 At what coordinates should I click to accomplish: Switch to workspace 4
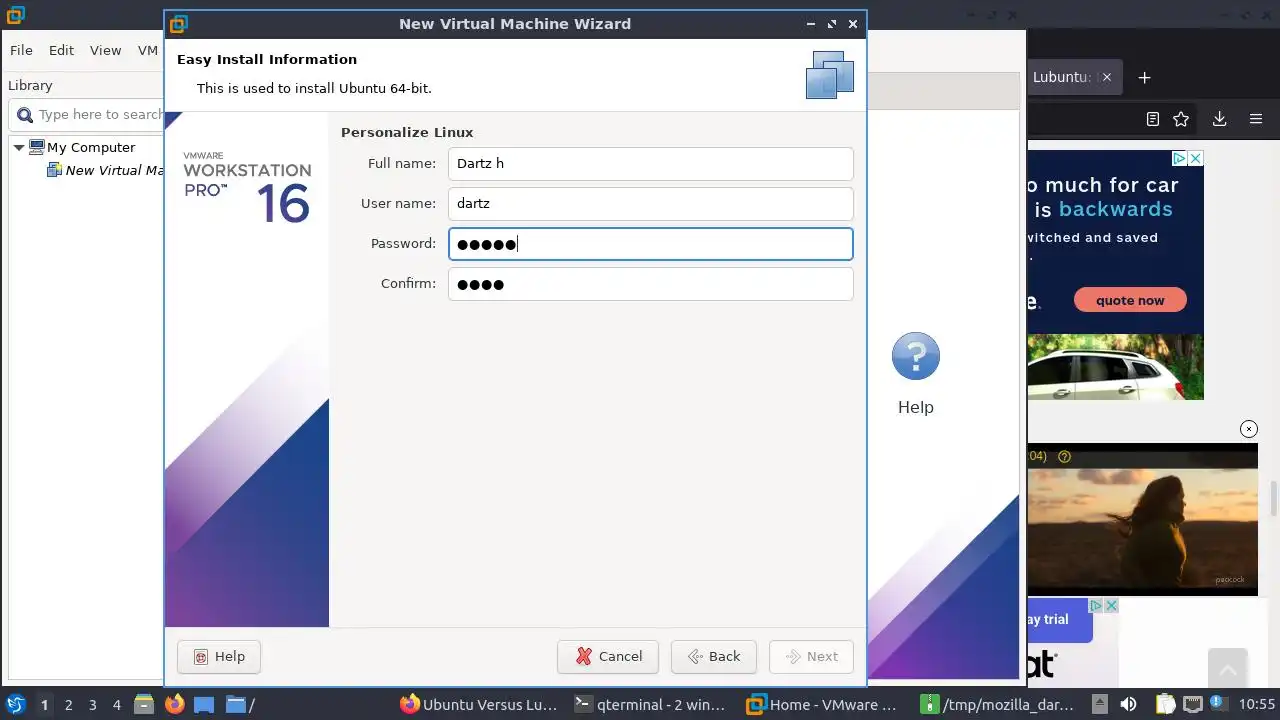[116, 705]
